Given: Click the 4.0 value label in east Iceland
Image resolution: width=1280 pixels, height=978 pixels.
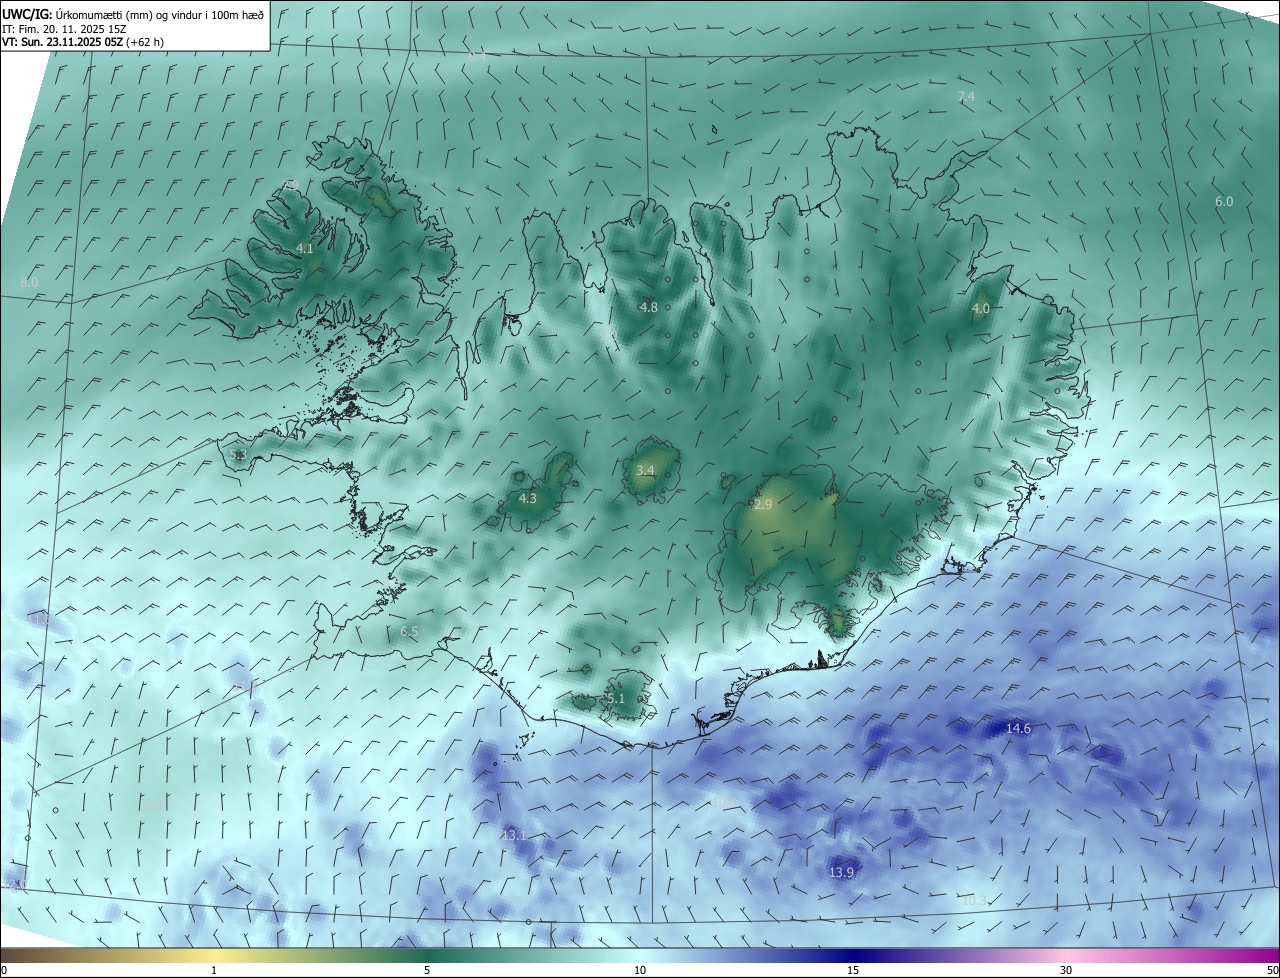Looking at the screenshot, I should pyautogui.click(x=981, y=308).
